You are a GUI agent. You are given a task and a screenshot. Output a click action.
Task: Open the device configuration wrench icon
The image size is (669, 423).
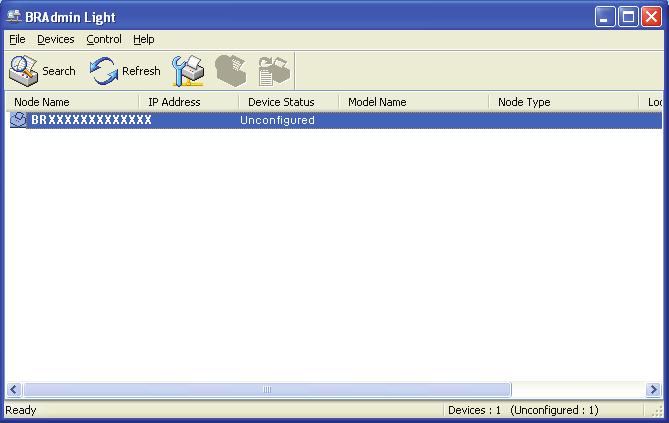(x=188, y=70)
